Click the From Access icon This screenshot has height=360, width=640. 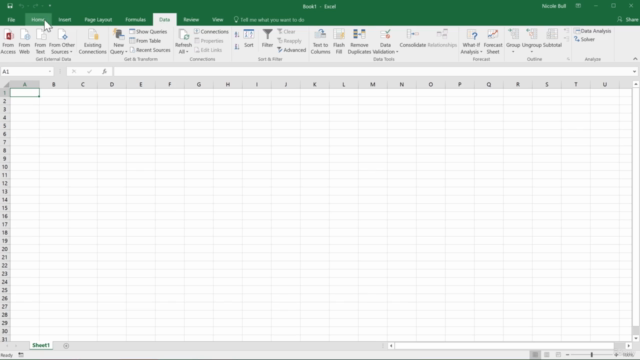8,42
